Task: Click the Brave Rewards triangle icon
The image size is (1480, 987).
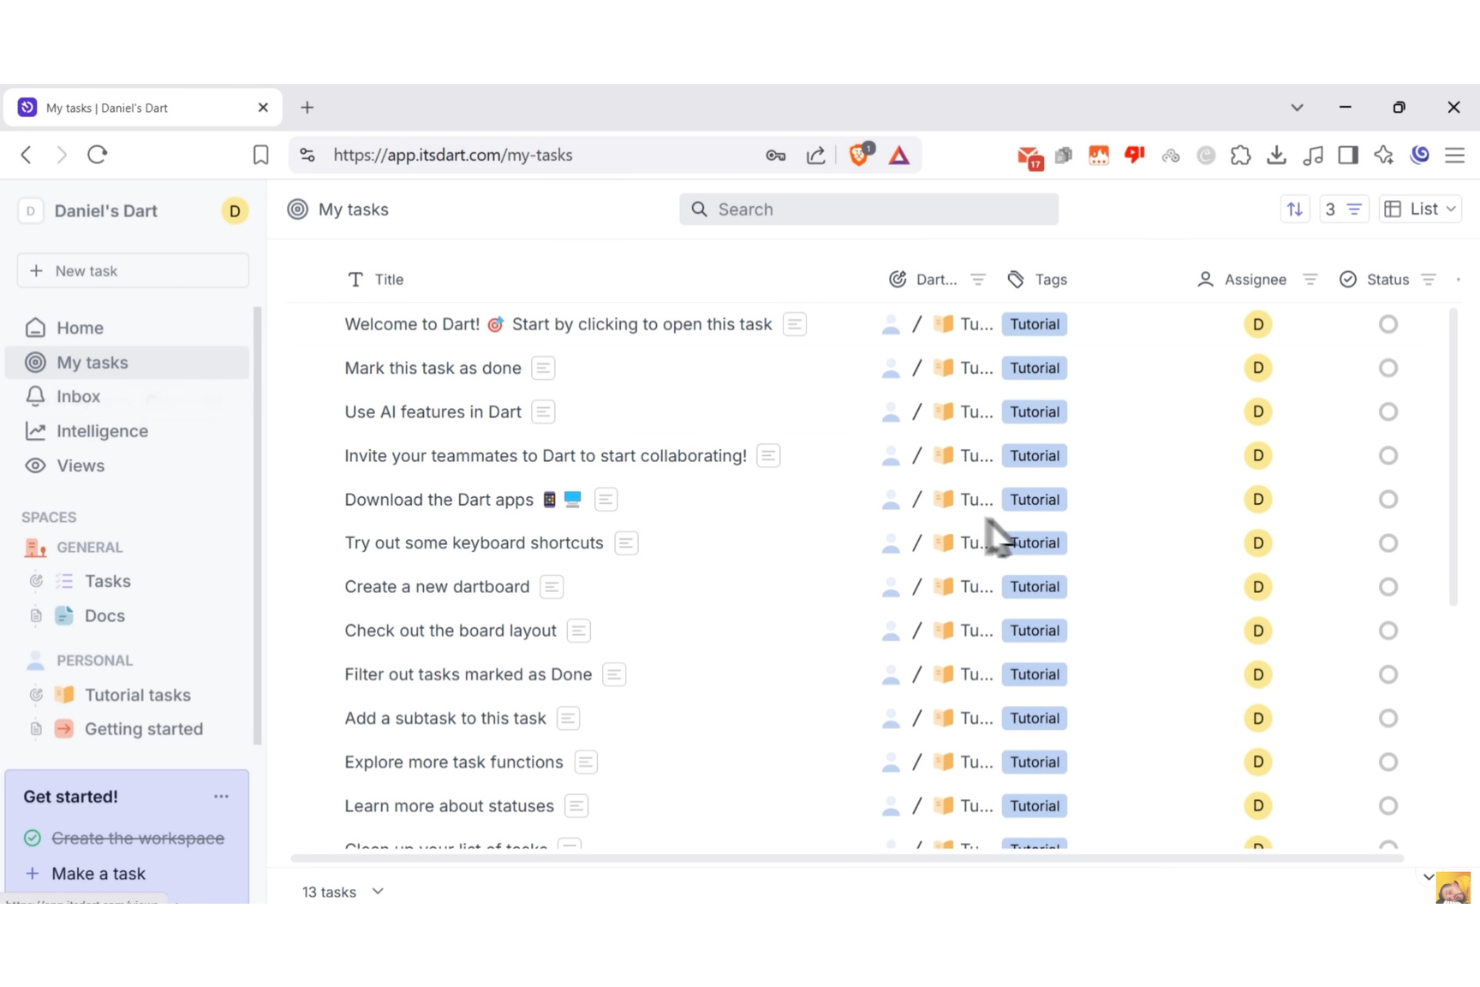Action: pos(899,155)
